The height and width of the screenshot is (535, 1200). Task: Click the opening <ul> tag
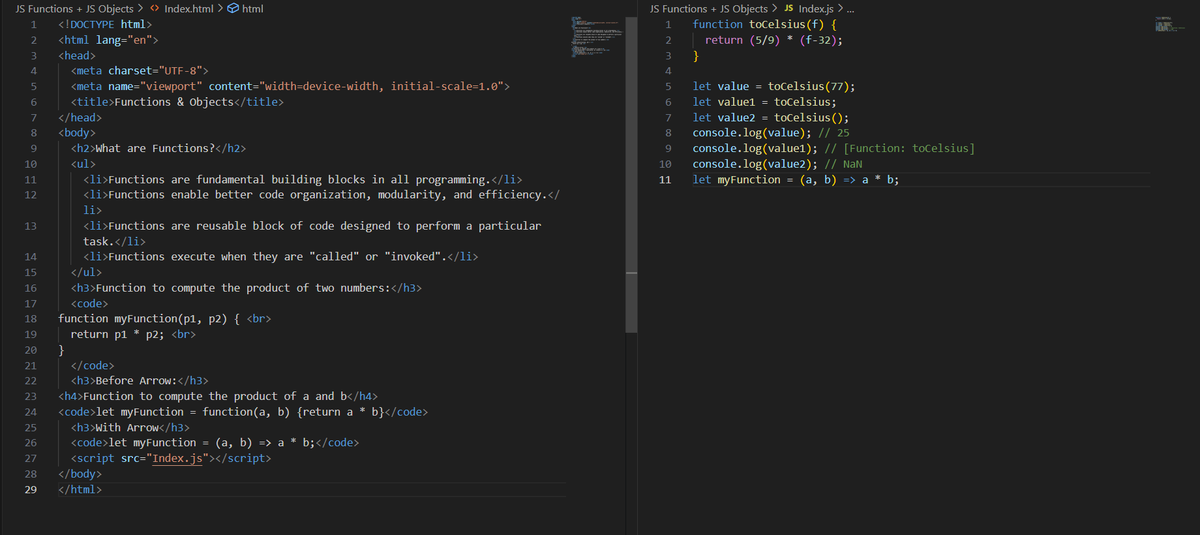(83, 163)
